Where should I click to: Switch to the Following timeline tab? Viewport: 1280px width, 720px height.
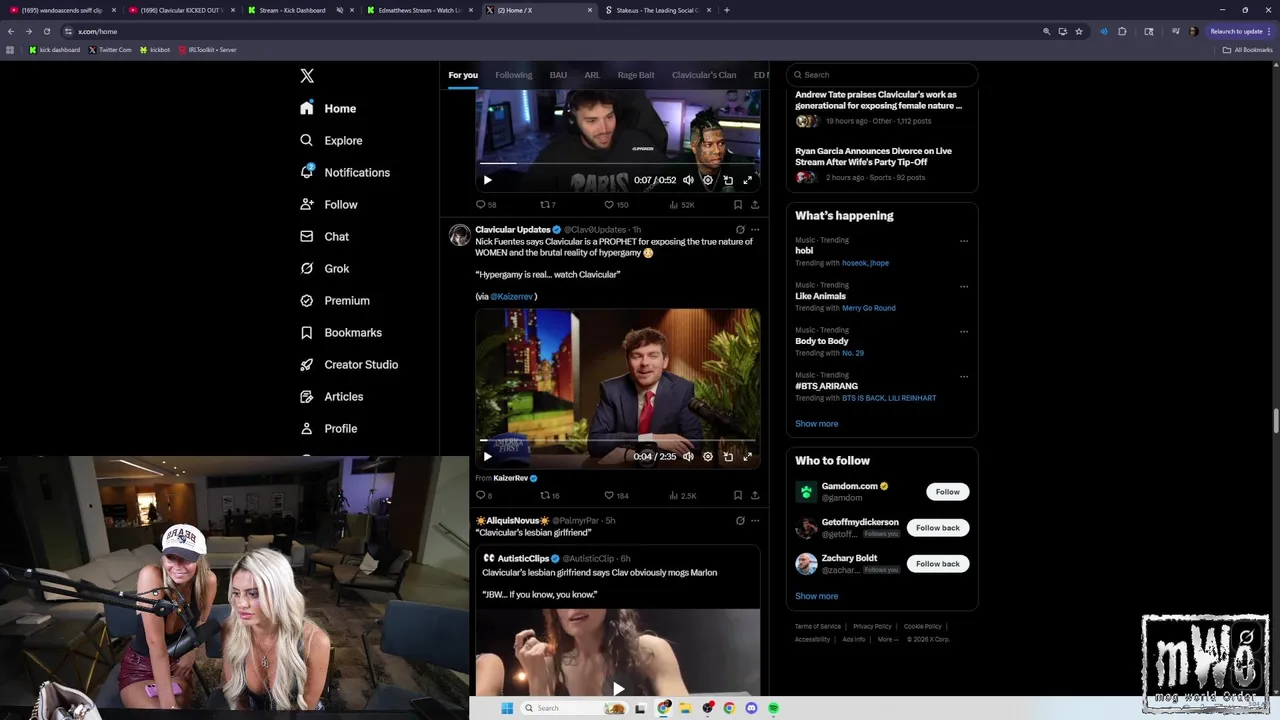pos(513,75)
